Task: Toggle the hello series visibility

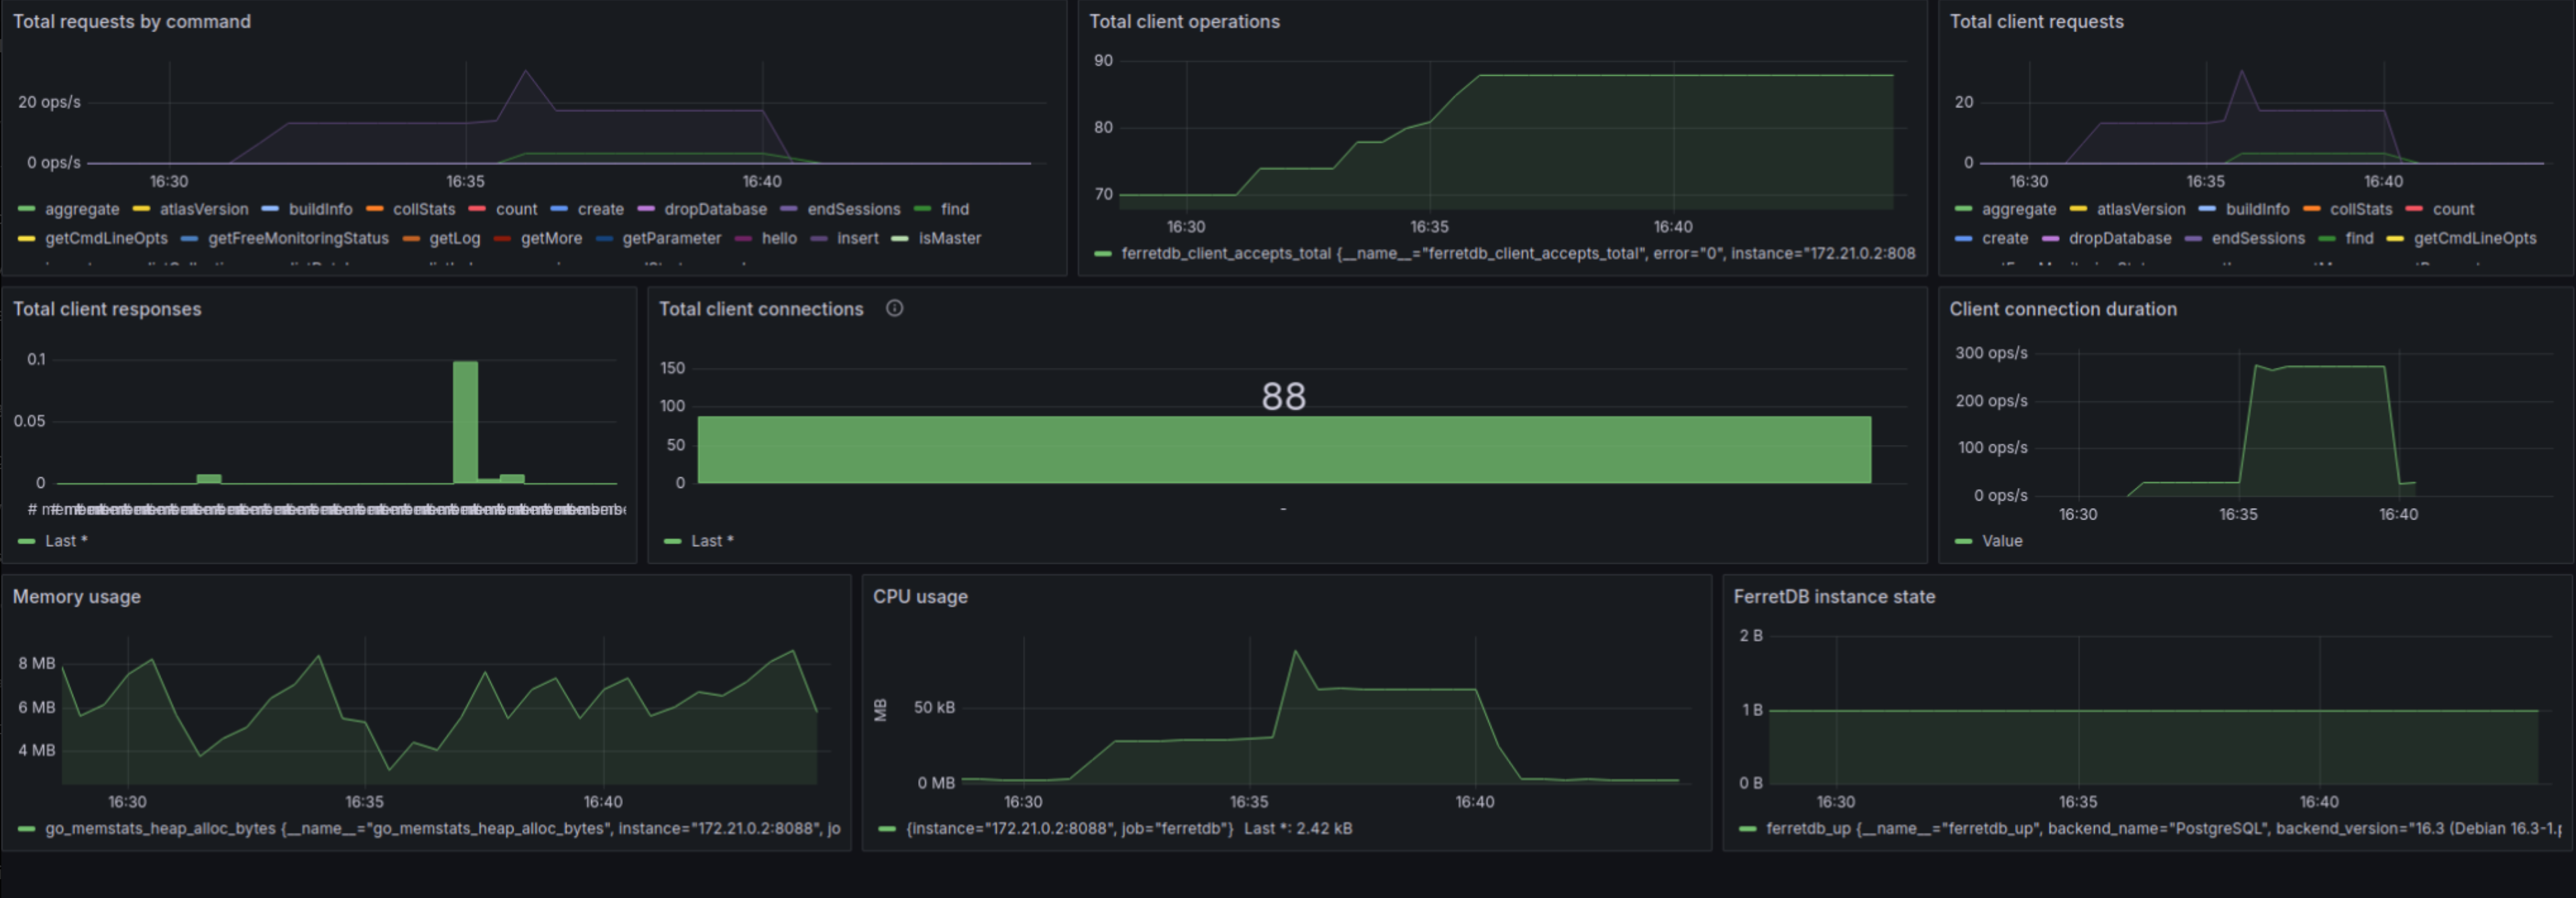Action: click(780, 238)
